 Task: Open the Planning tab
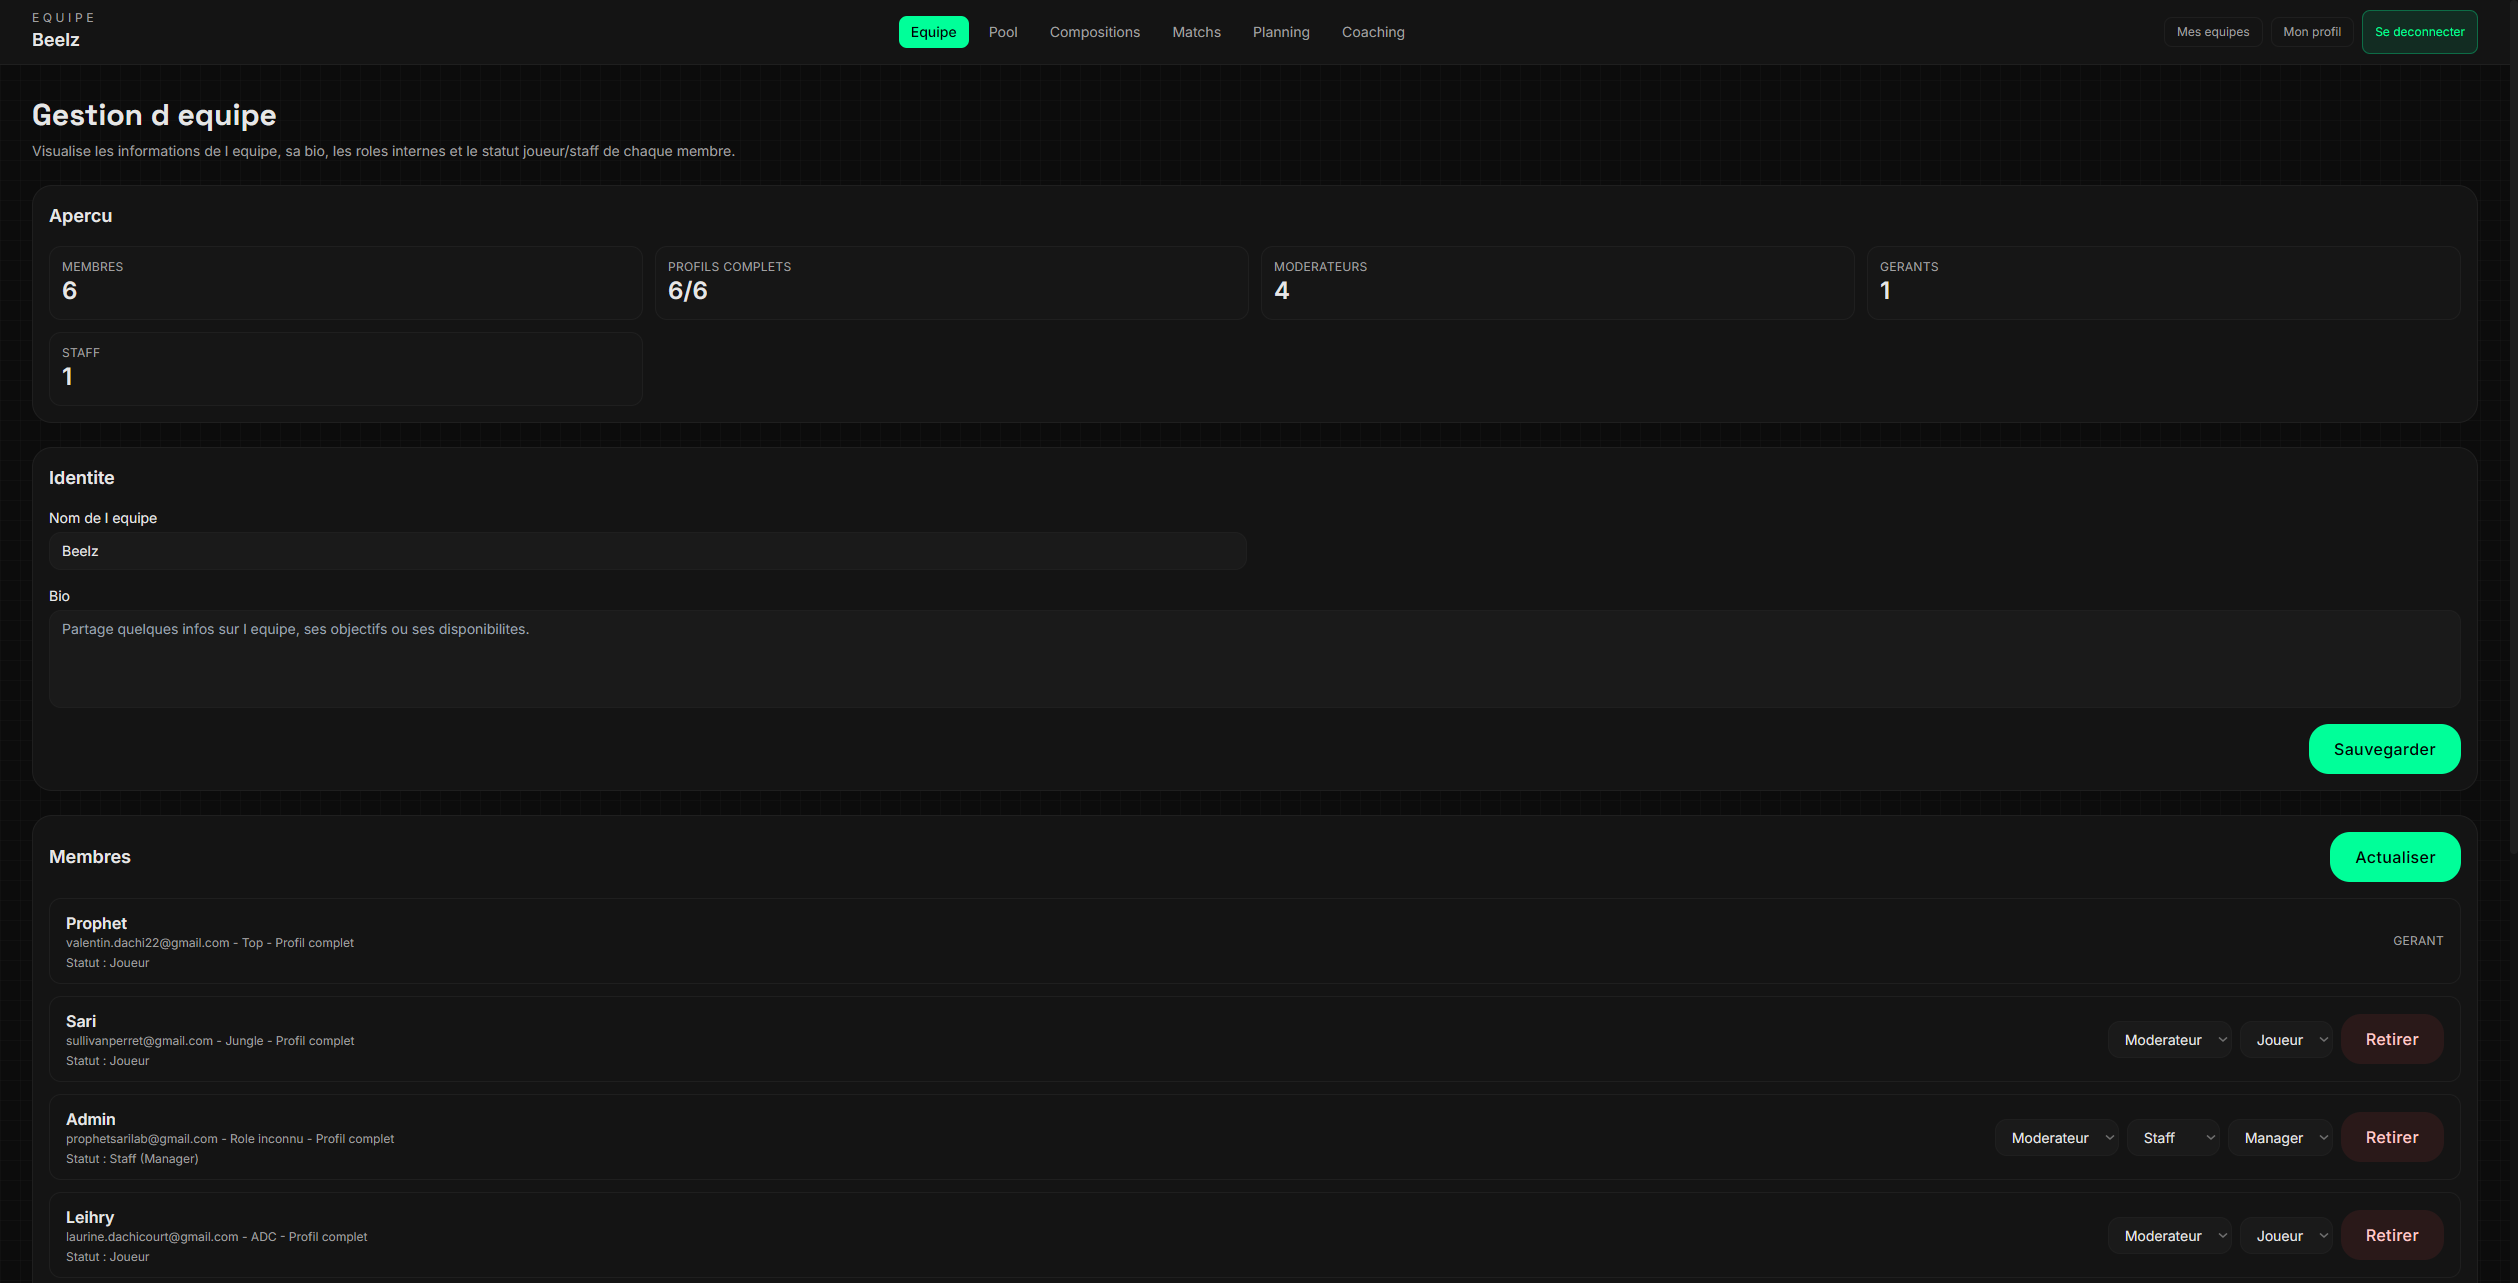coord(1280,32)
